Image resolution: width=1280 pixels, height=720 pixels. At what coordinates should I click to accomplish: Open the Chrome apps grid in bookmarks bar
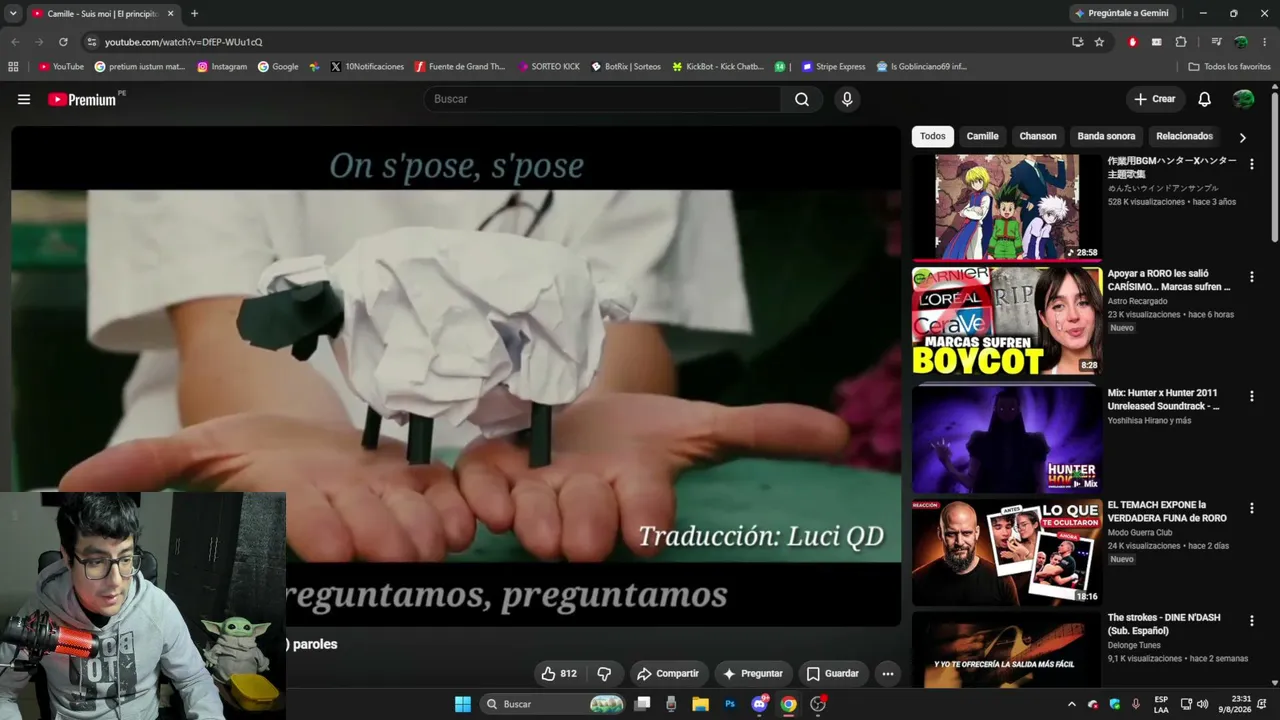(13, 67)
